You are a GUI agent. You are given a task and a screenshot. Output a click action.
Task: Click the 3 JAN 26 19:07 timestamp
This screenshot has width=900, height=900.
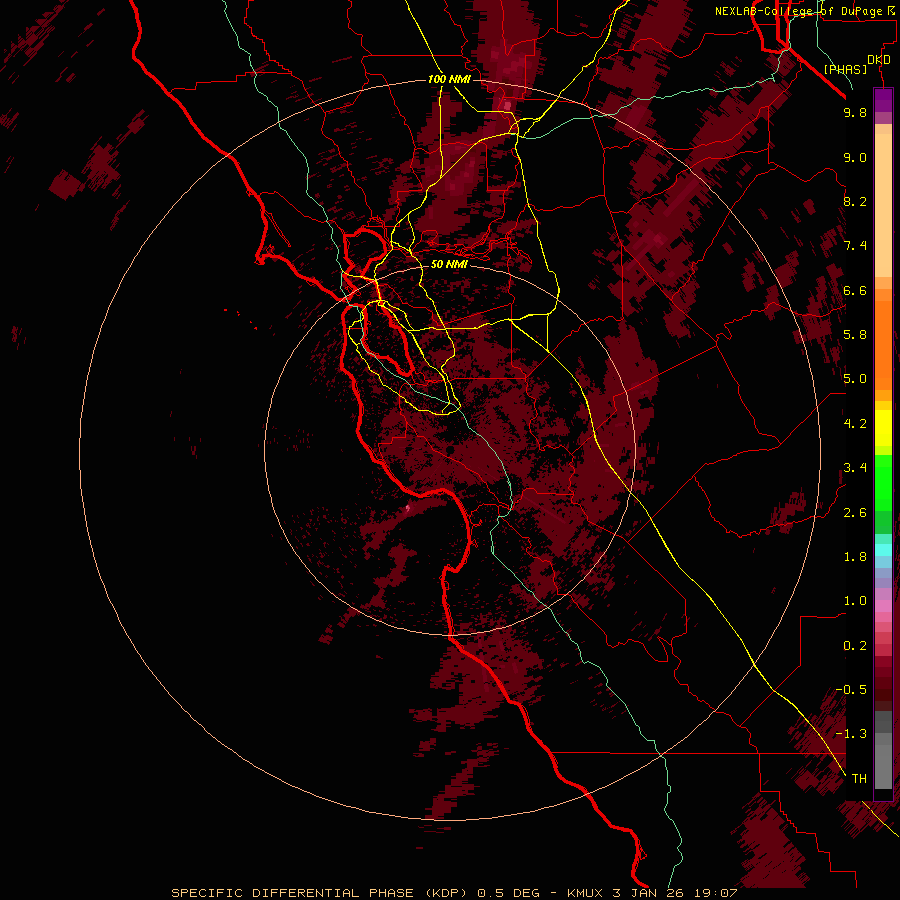pyautogui.click(x=675, y=893)
